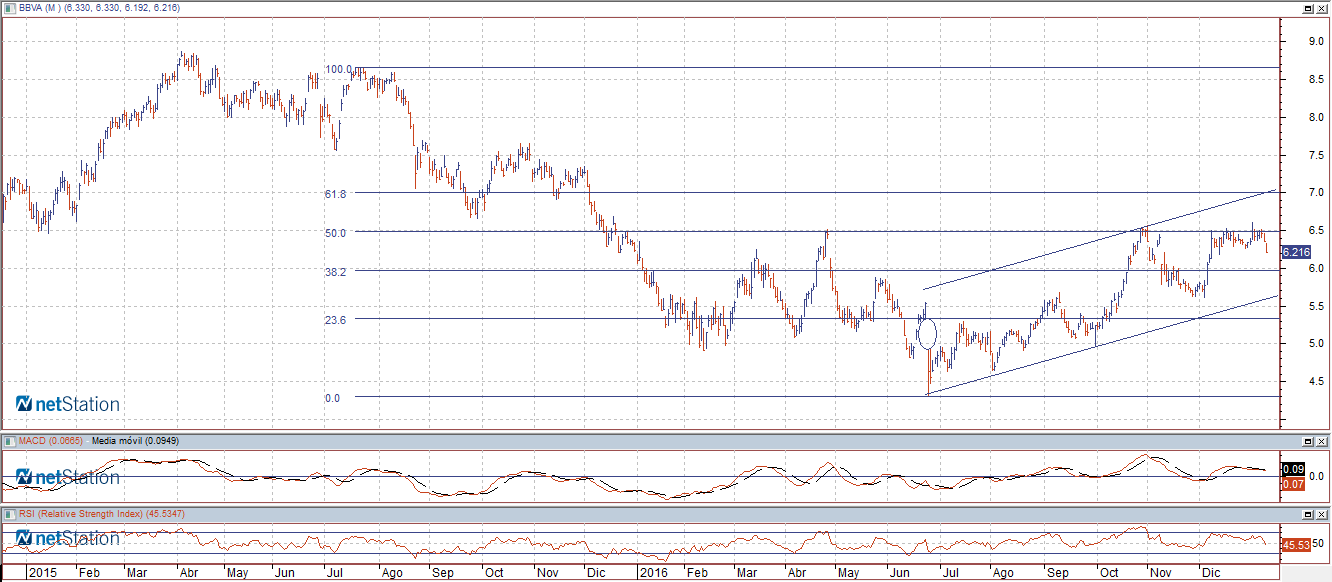
Task: Select the 50.0 Fibonacci level label
Action: click(x=334, y=233)
